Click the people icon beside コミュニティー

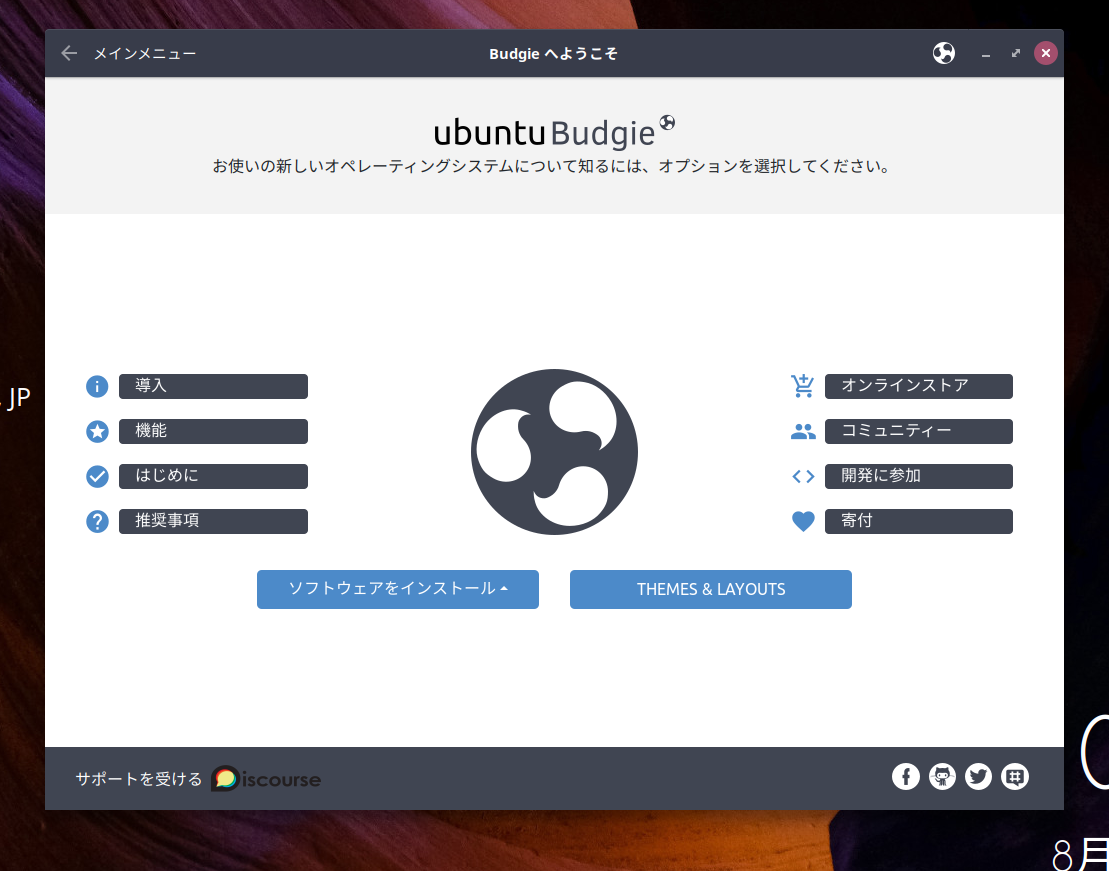pos(803,432)
